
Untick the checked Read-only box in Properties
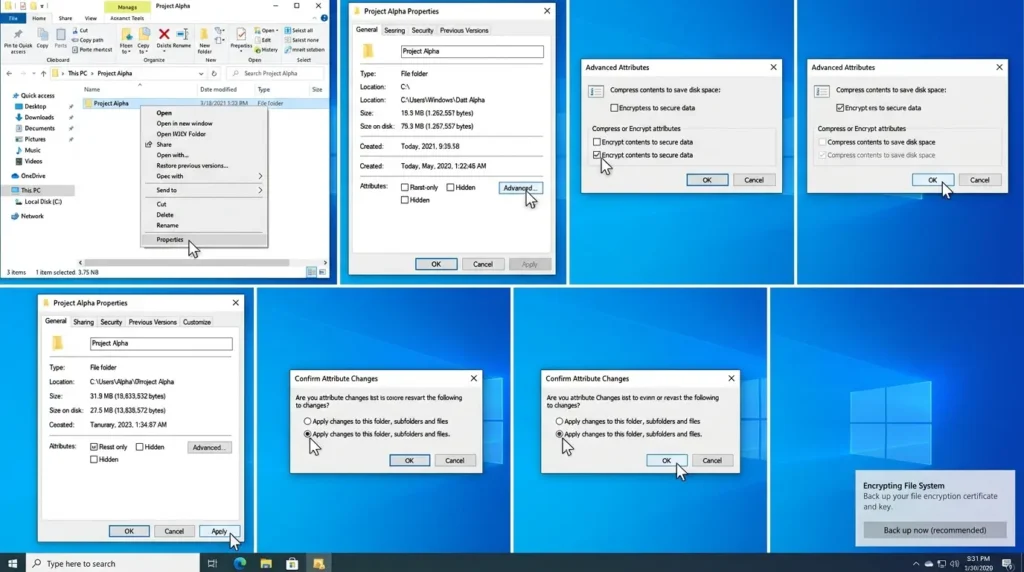(x=94, y=447)
